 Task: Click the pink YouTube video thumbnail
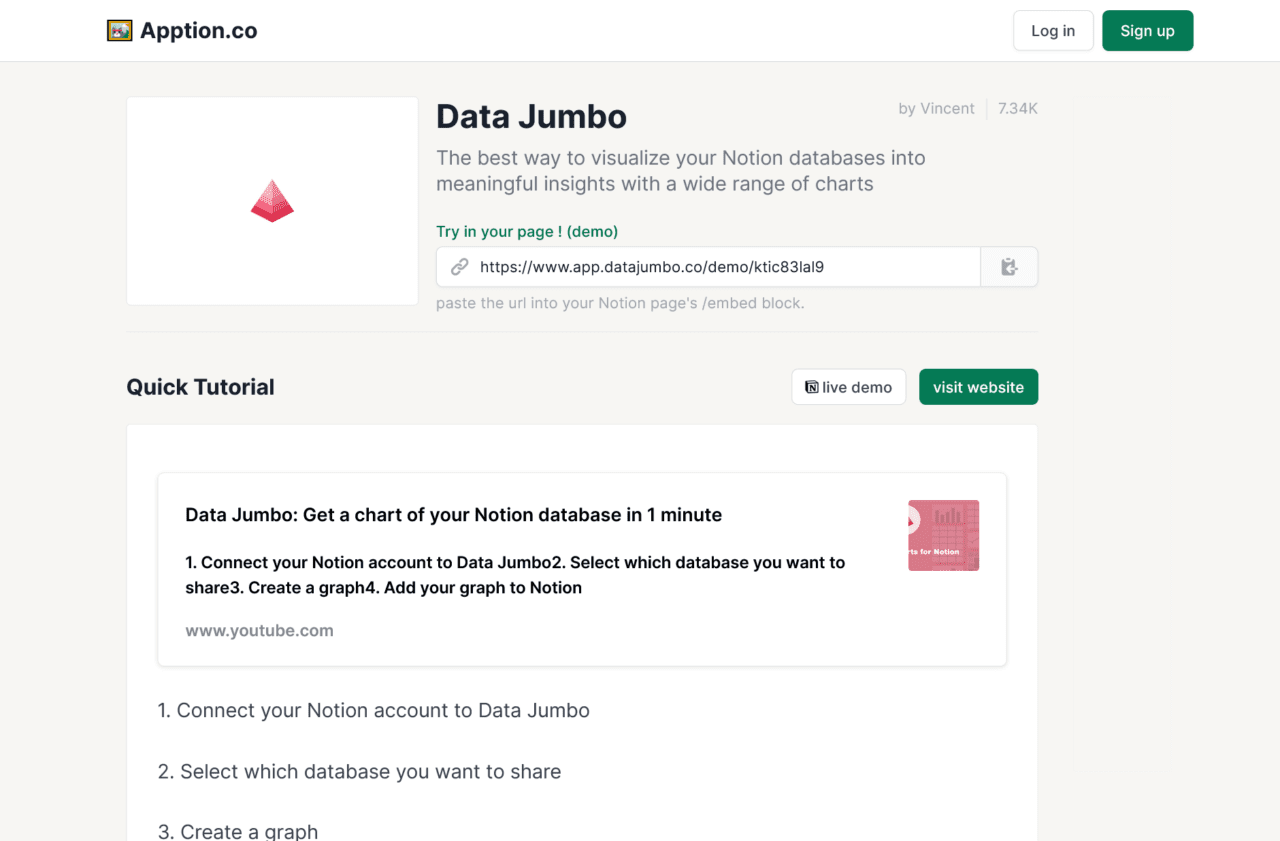[943, 535]
